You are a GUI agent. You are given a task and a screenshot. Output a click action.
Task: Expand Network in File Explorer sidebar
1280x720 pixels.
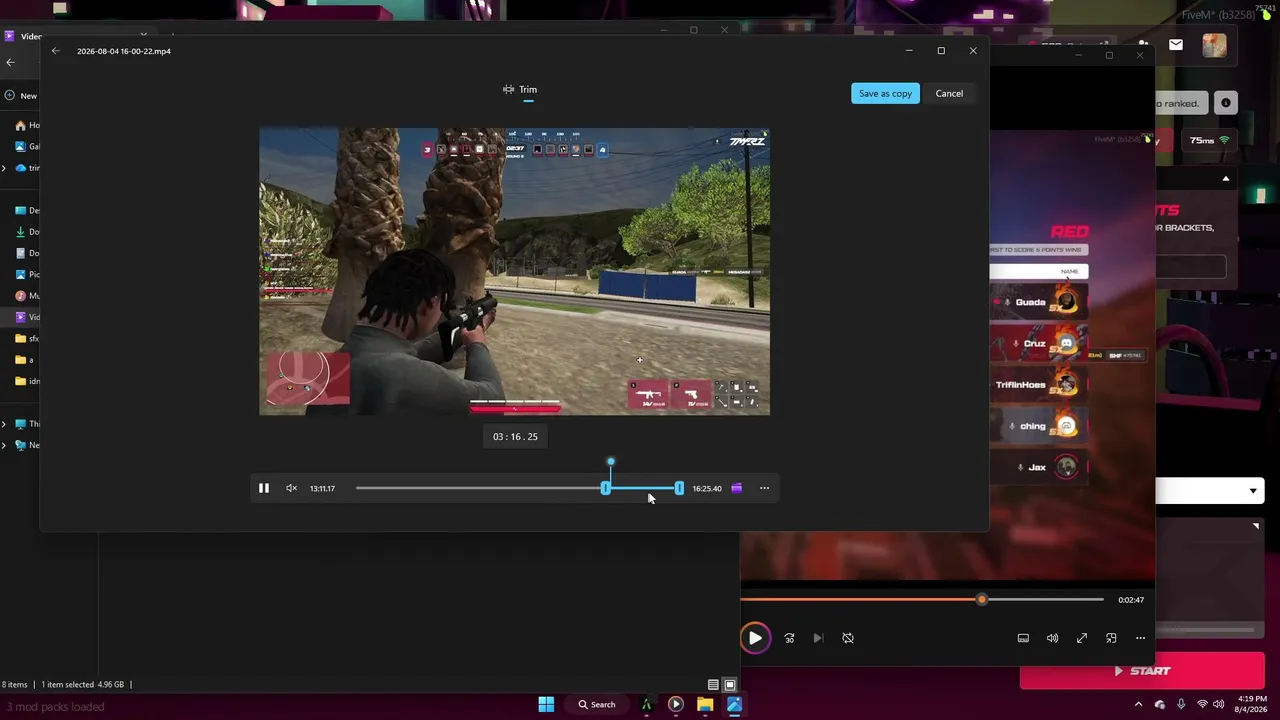[x=4, y=445]
